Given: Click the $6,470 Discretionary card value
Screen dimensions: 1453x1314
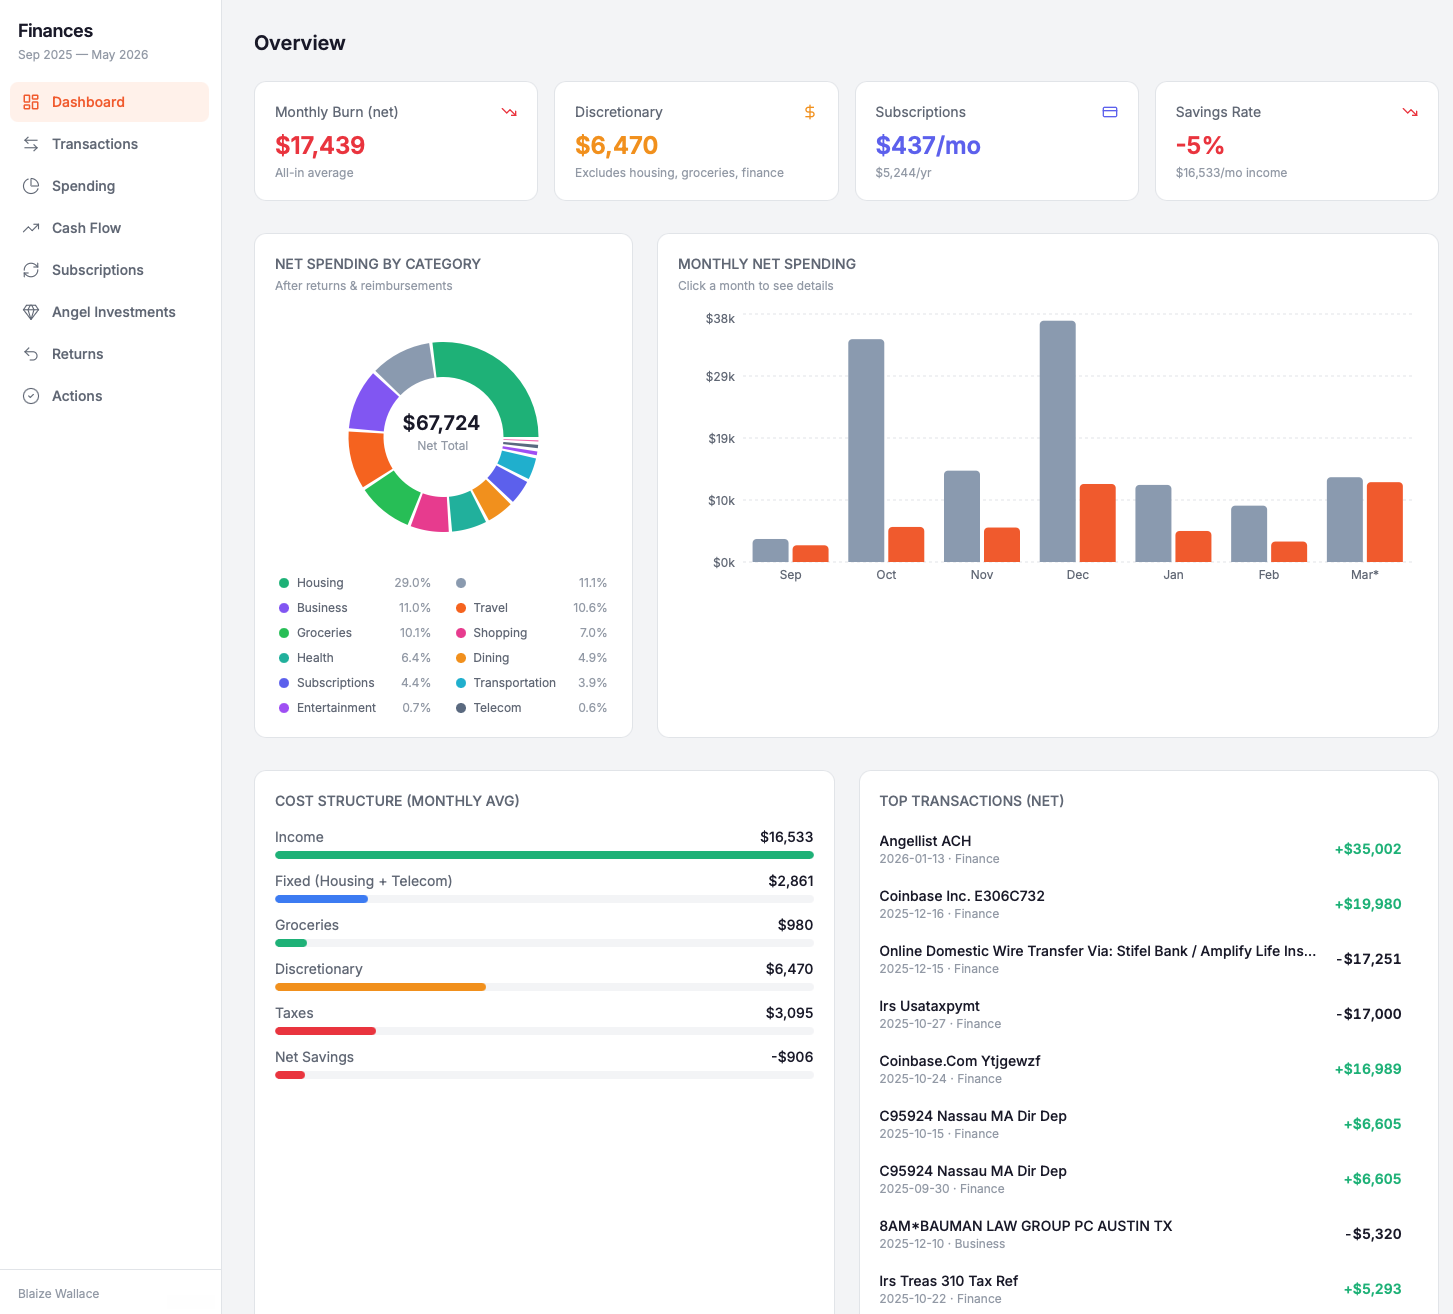Looking at the screenshot, I should click(x=616, y=145).
